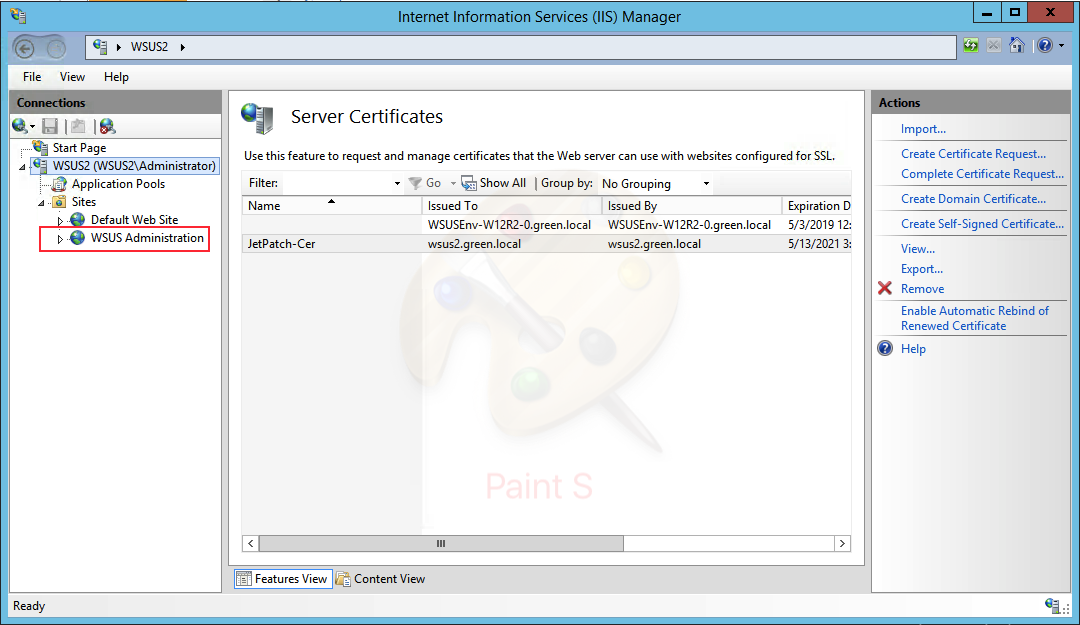Open the Help menu
The image size is (1080, 625).
tap(116, 76)
